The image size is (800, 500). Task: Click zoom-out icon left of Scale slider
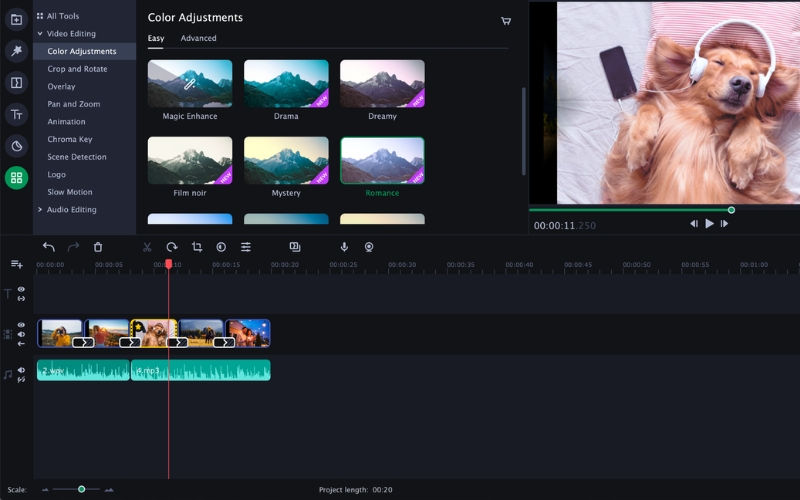[45, 490]
